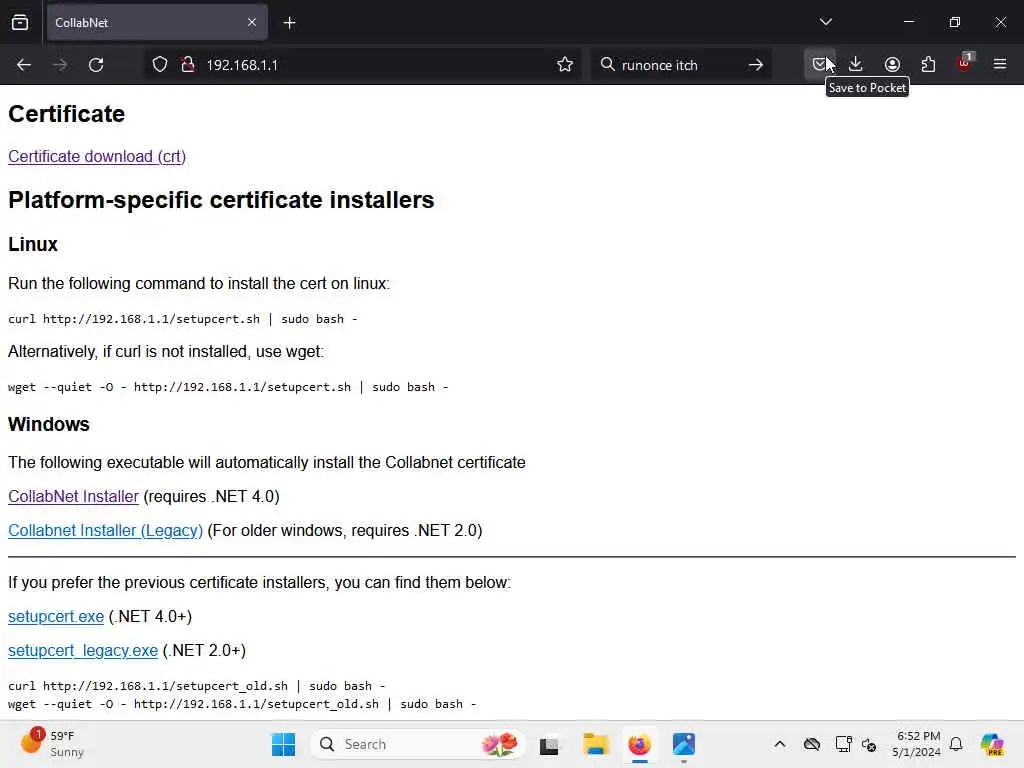Open the Firefox application menu
This screenshot has width=1024, height=768.
tap(1000, 64)
